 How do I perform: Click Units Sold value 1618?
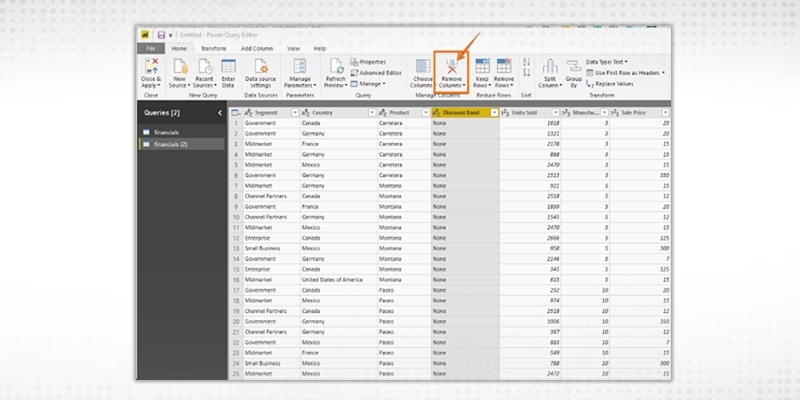pos(553,123)
